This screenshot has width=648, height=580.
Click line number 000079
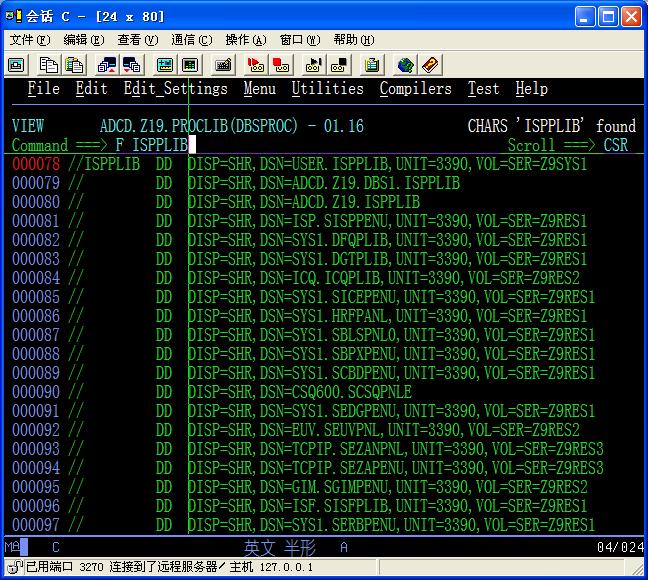(x=36, y=183)
